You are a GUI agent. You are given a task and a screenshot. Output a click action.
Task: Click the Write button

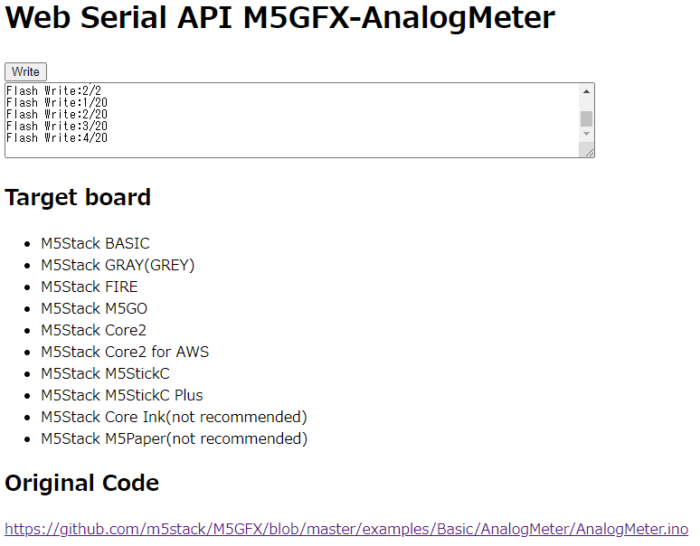[x=26, y=72]
